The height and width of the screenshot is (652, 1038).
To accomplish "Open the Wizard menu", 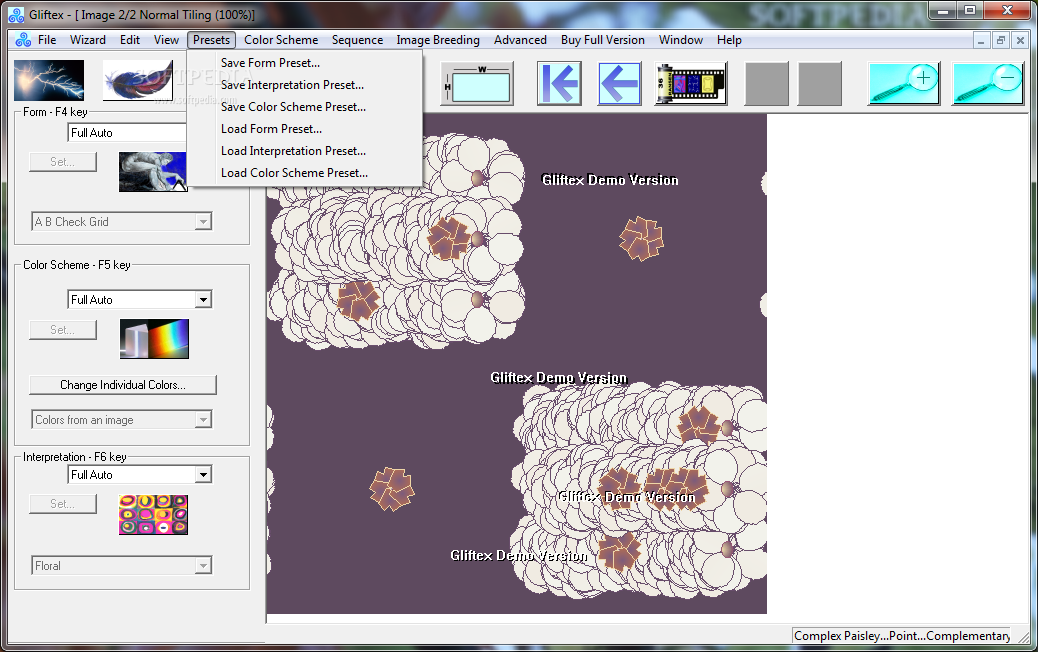I will pos(88,40).
